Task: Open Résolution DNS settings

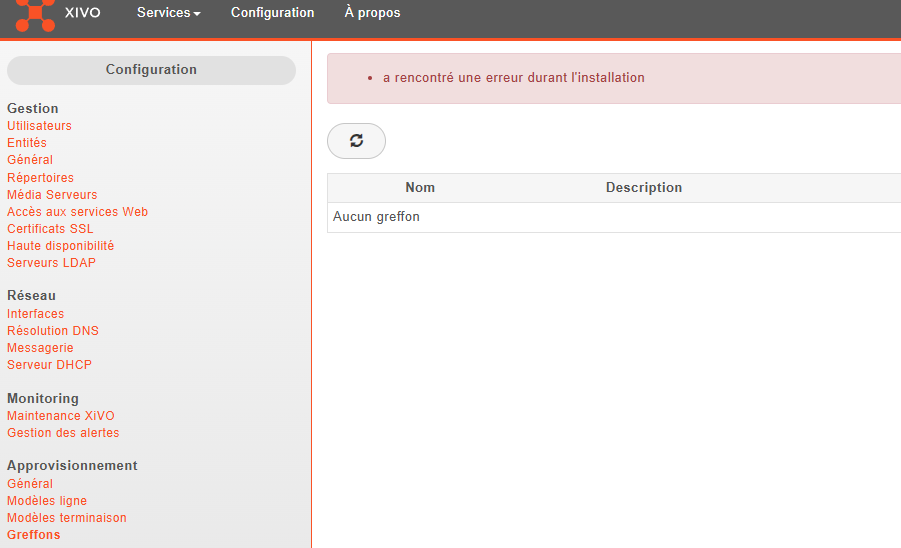Action: coord(53,331)
